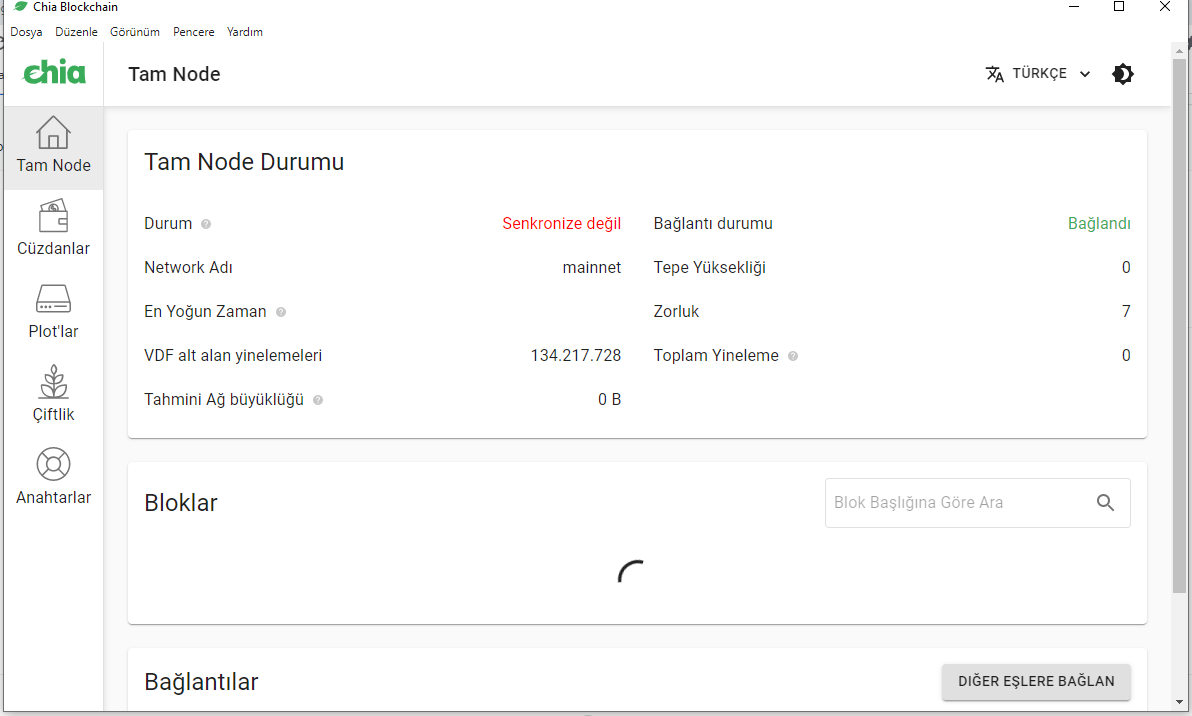
Task: Open the Tam Node sidebar section
Action: (x=53, y=147)
